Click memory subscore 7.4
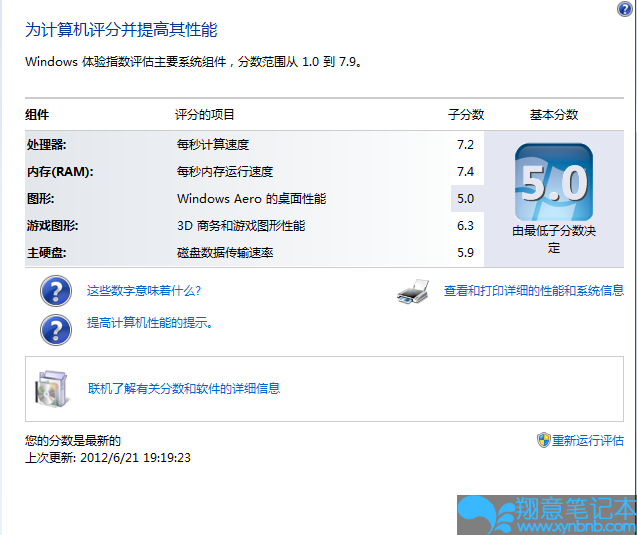 tap(466, 172)
